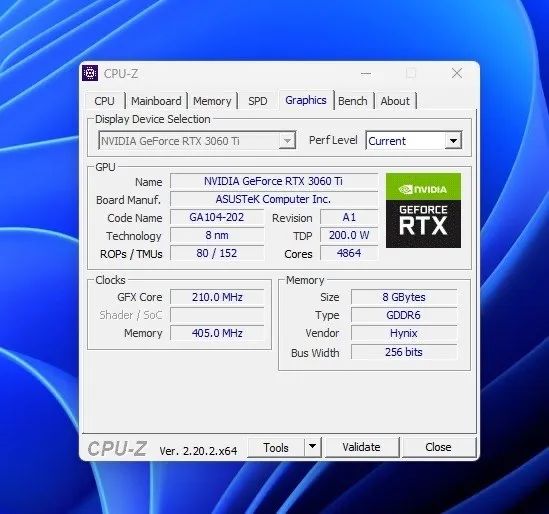Click the Vendor label
Screen dimensions: 549x514
[322, 333]
